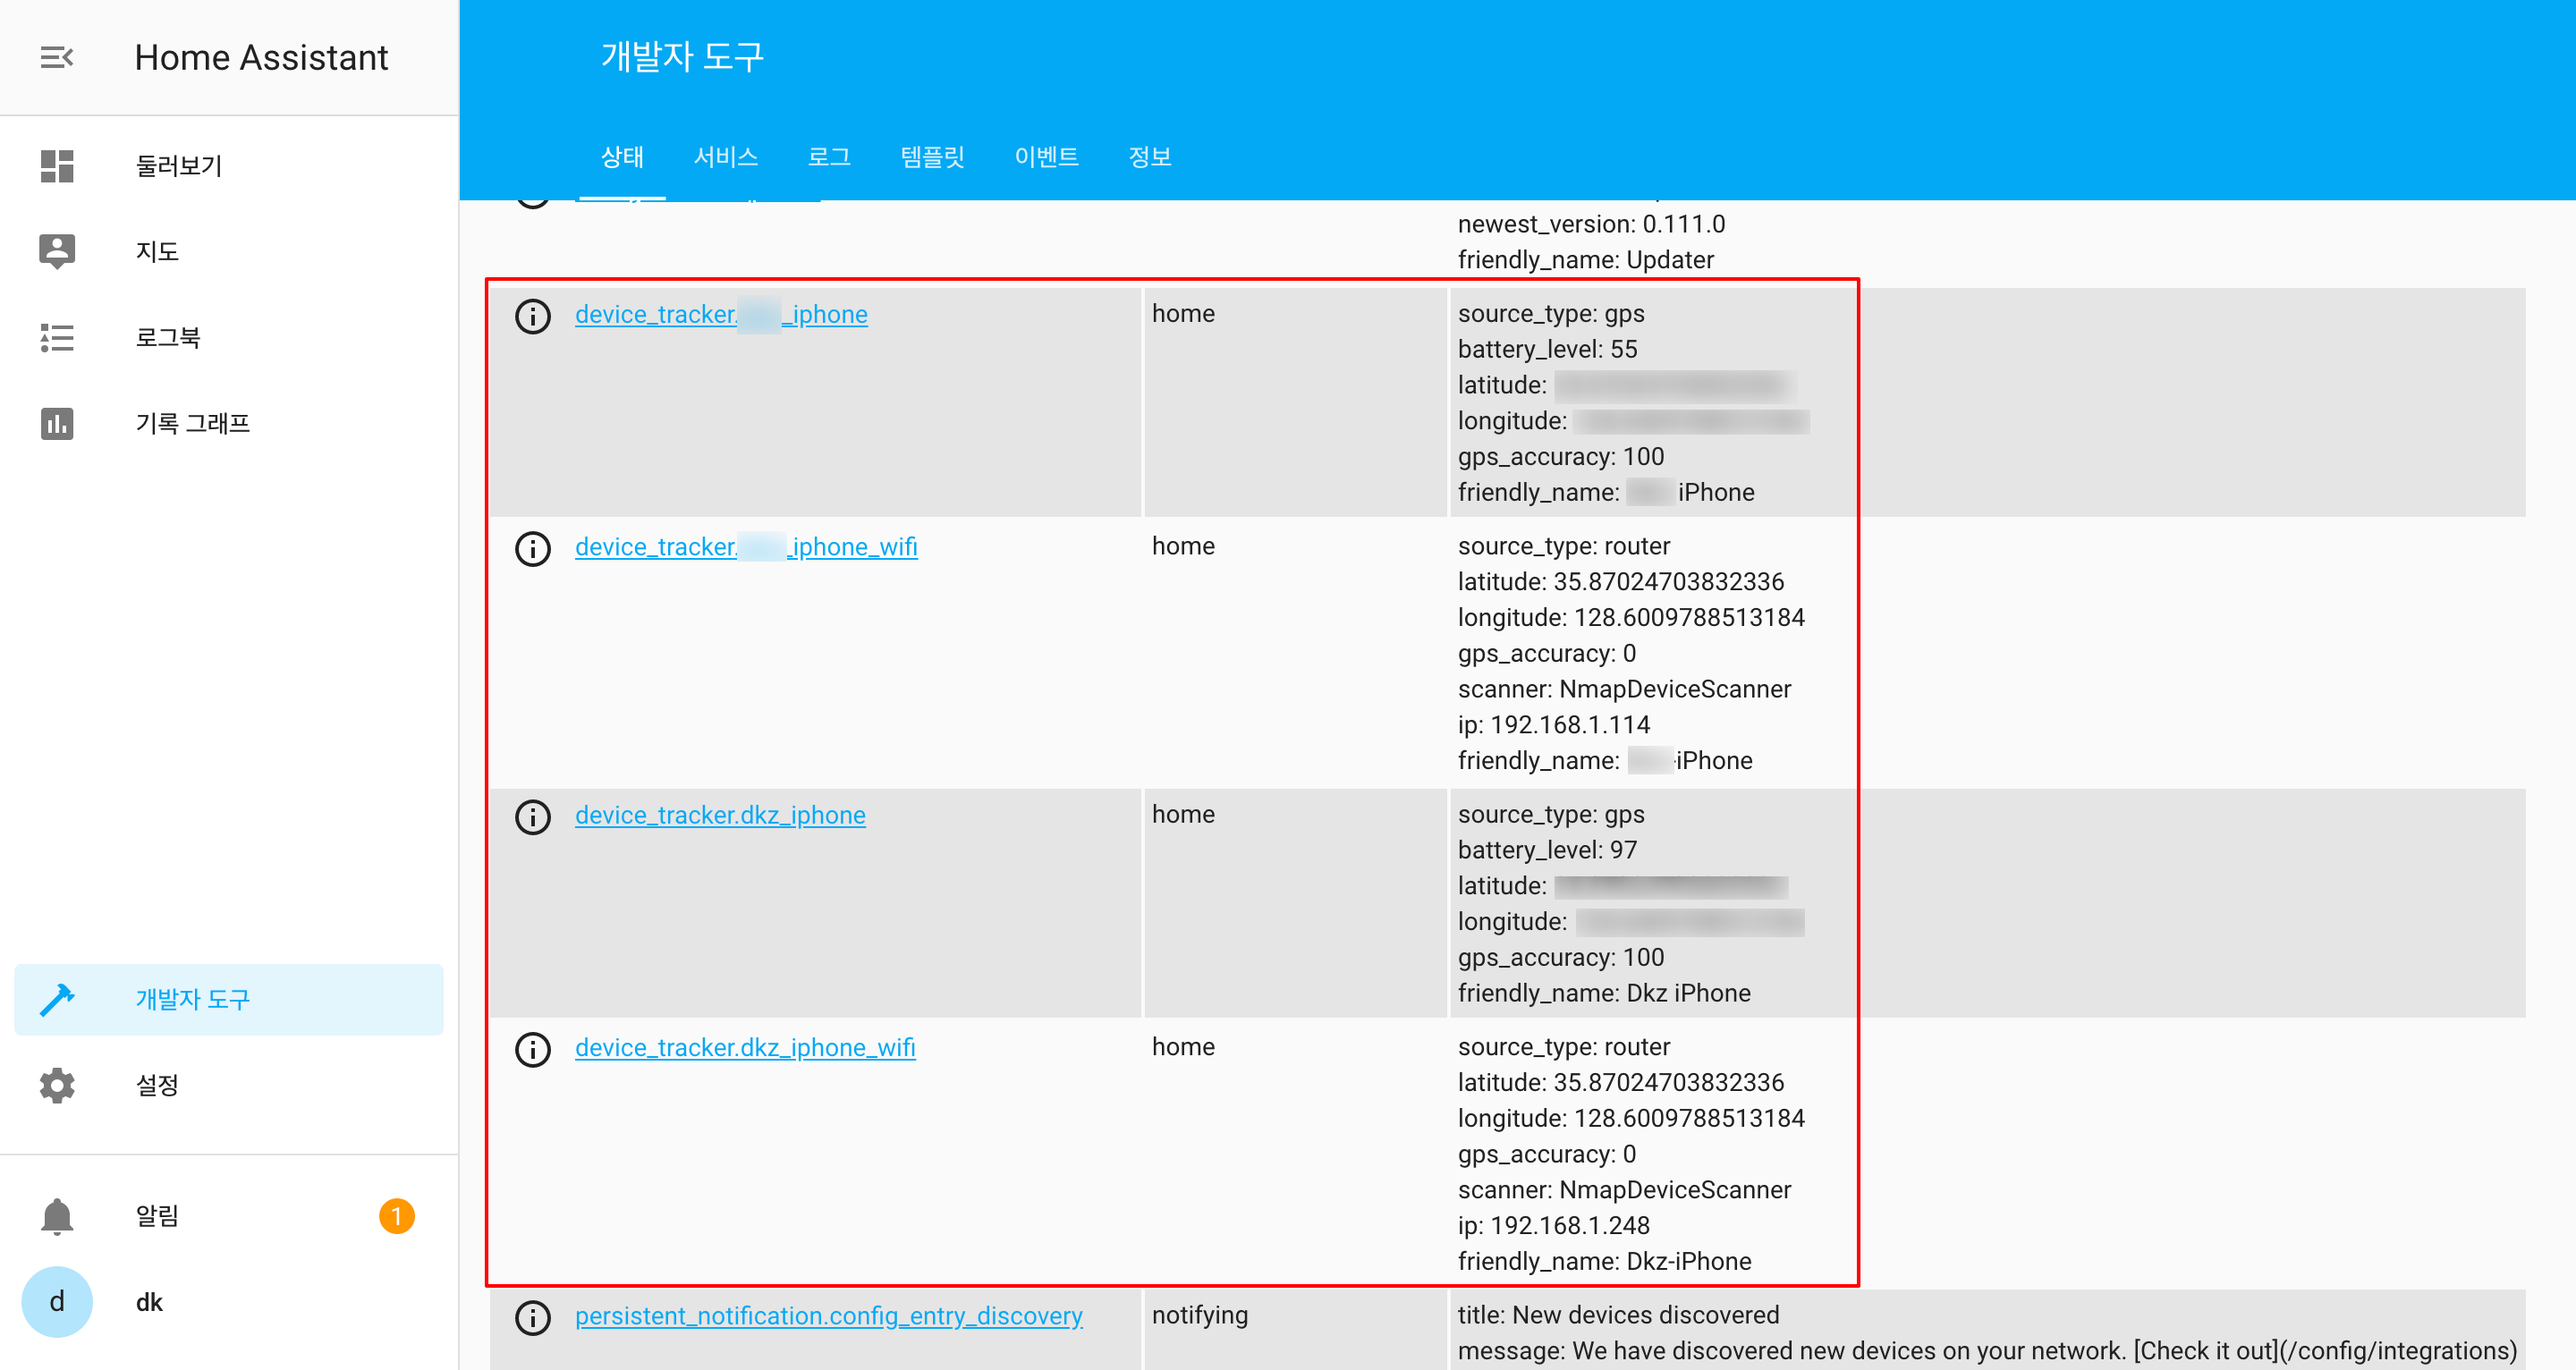Viewport: 2576px width, 1370px height.
Task: Click info icon for dkz_iphone_wifi entity
Action: tap(533, 1049)
